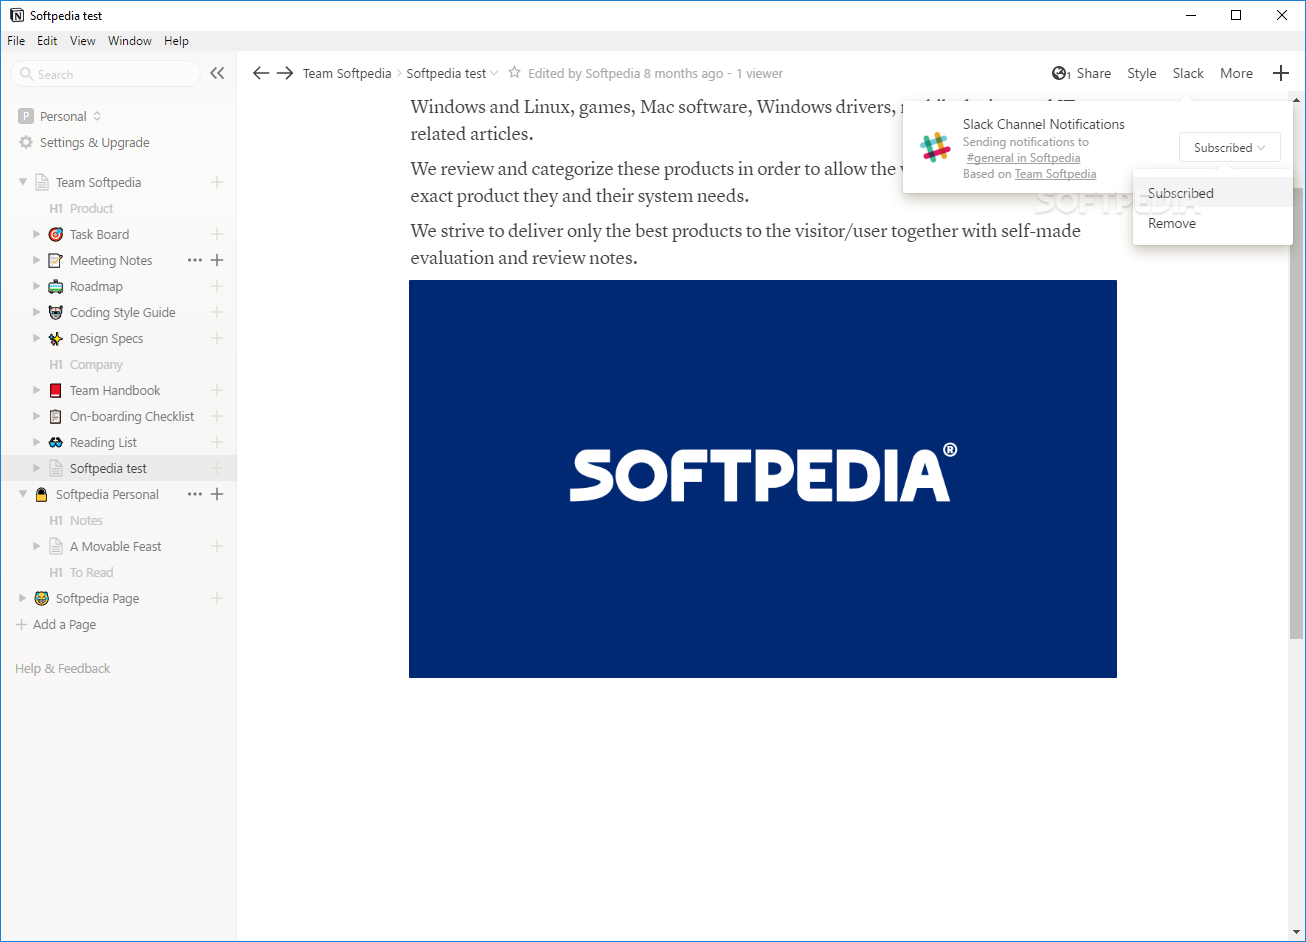Click the On-boarding Checklist clipboard icon
Image resolution: width=1306 pixels, height=942 pixels.
click(x=56, y=416)
